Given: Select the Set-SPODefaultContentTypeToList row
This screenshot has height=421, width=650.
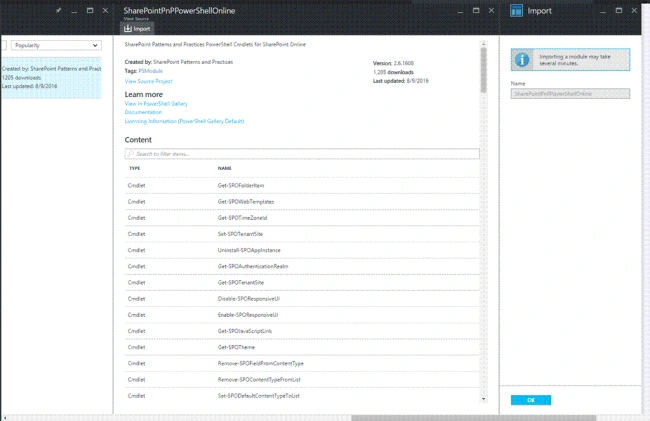Looking at the screenshot, I should coord(302,396).
